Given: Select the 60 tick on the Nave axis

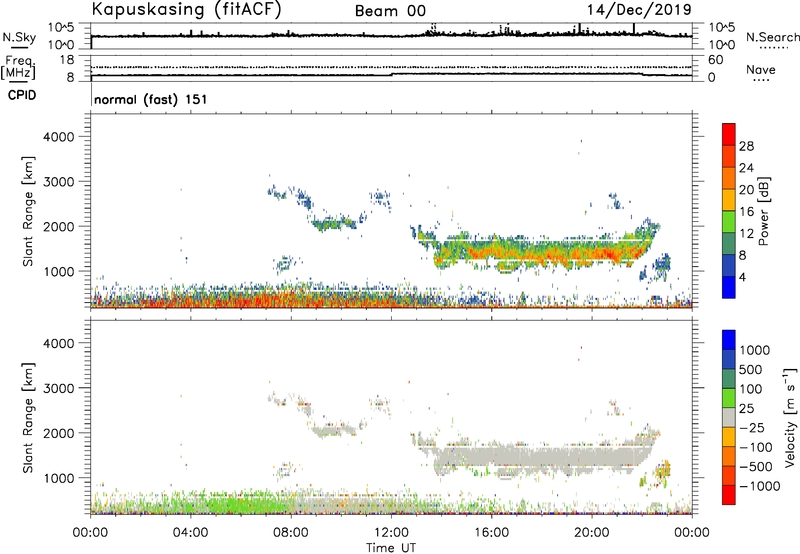Looking at the screenshot, I should [715, 60].
